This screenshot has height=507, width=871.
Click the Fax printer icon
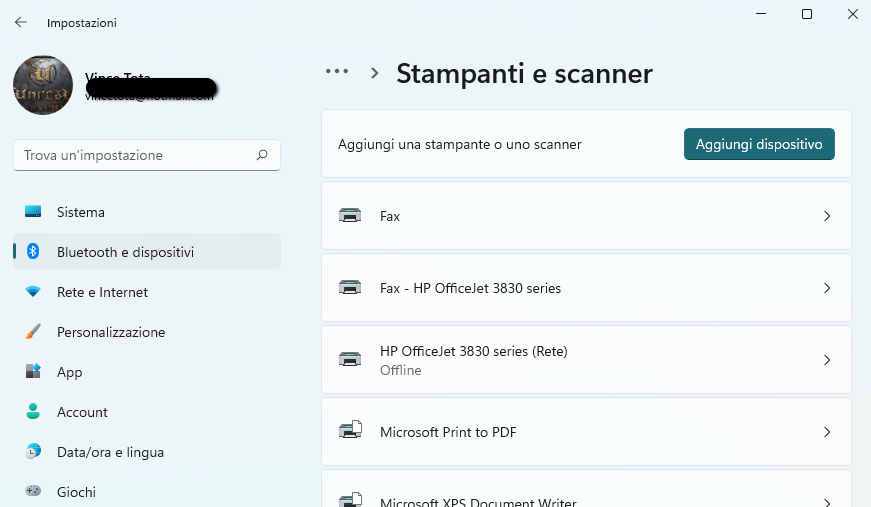[x=350, y=215]
